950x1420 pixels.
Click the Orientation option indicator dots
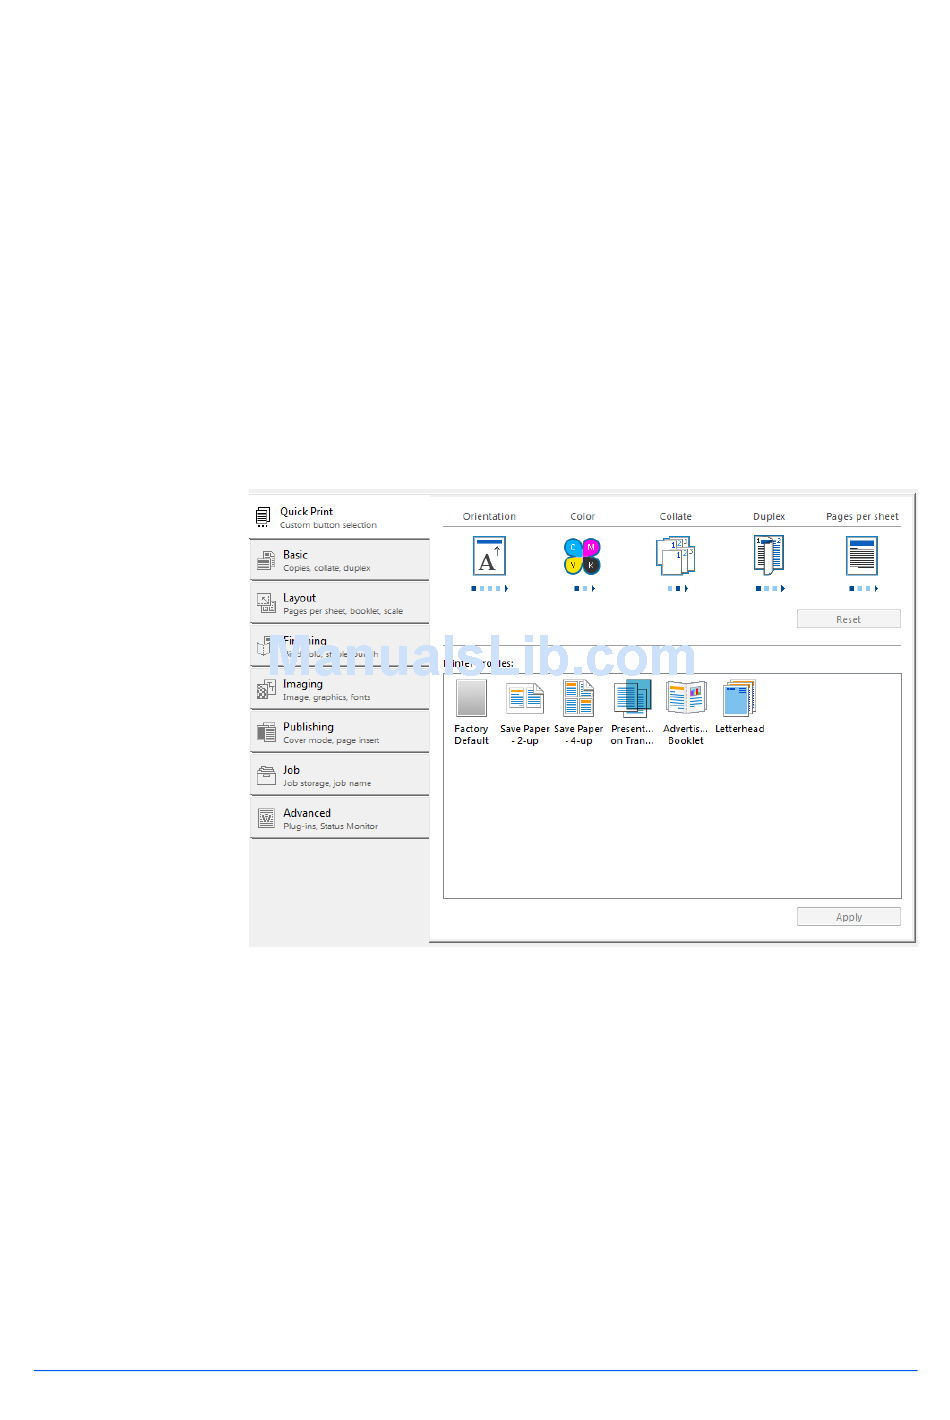[490, 589]
